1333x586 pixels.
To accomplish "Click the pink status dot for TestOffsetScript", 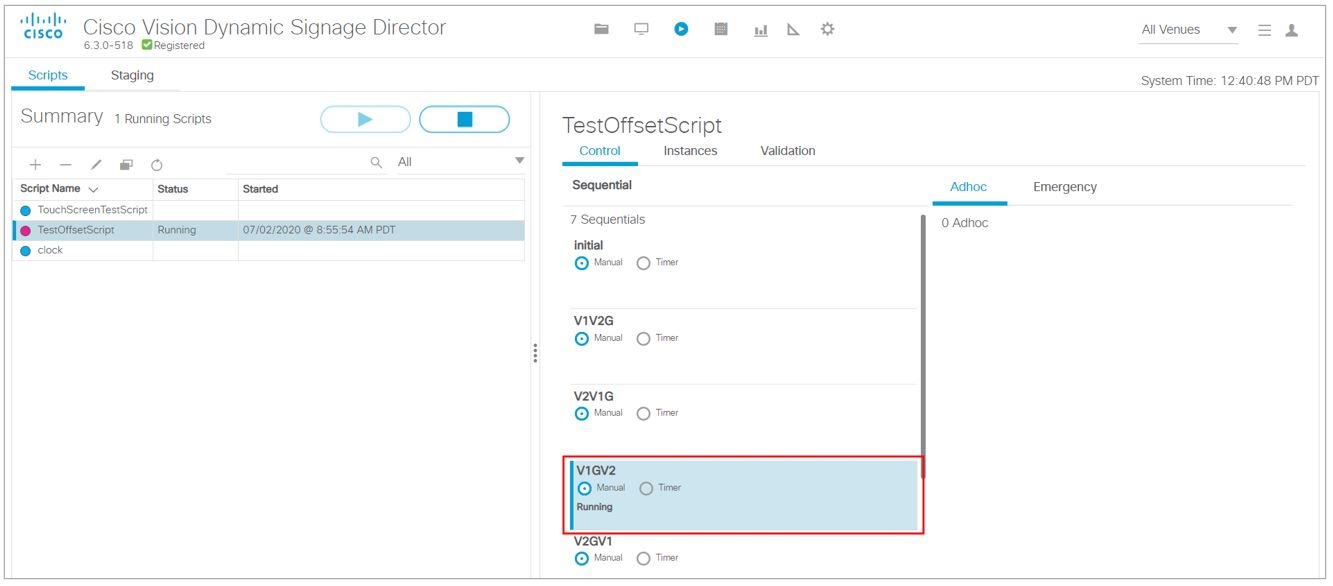I will (x=26, y=230).
